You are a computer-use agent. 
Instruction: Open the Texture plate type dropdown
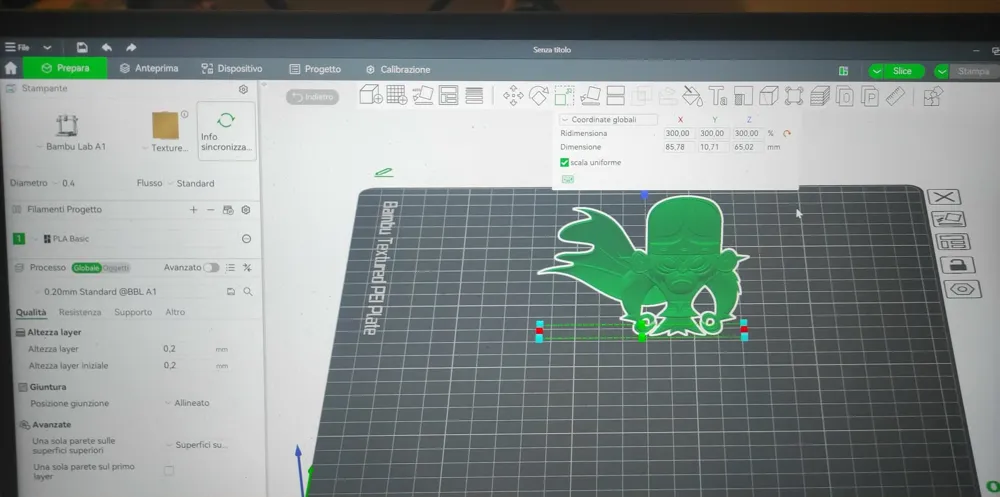click(x=166, y=148)
